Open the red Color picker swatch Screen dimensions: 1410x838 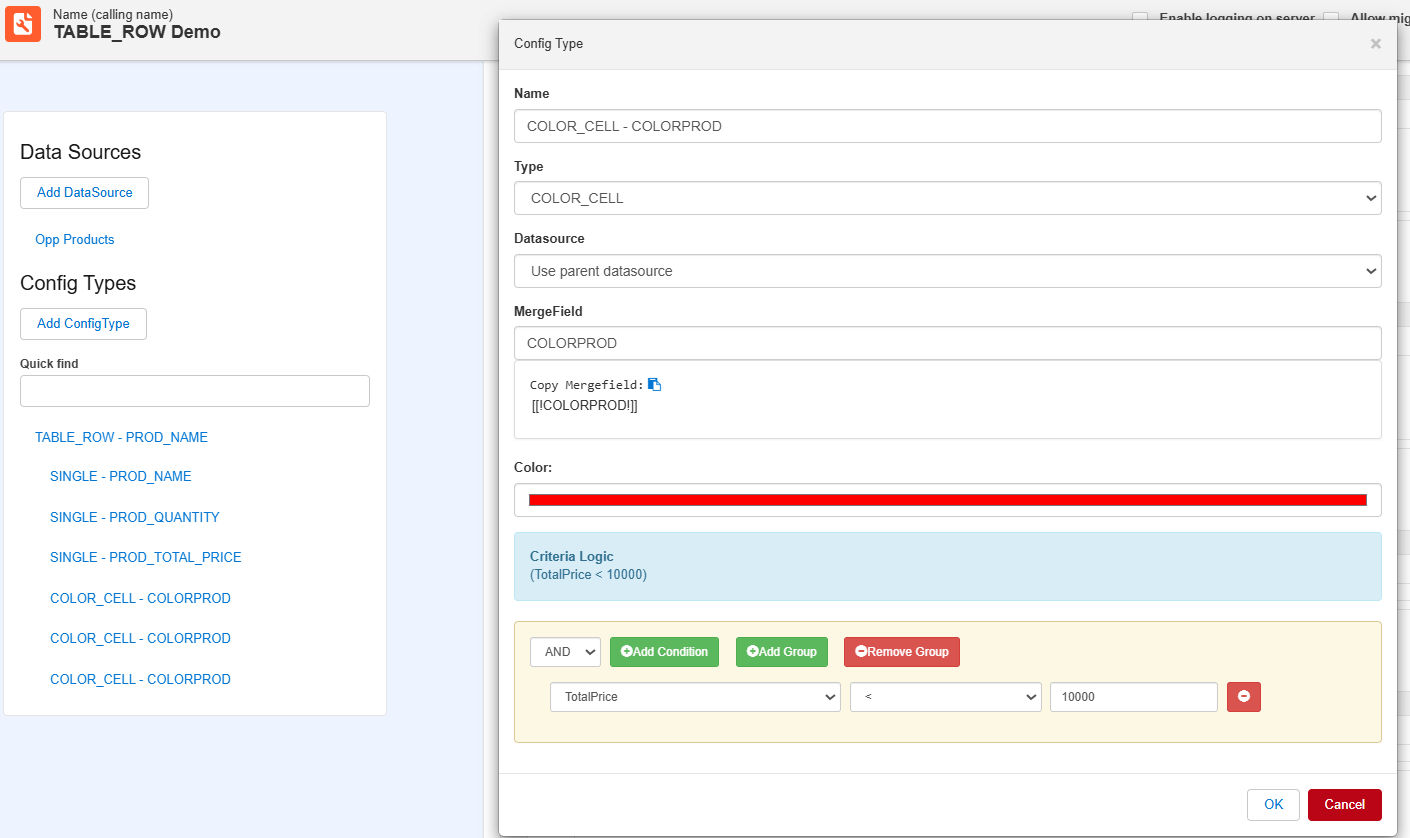point(948,500)
